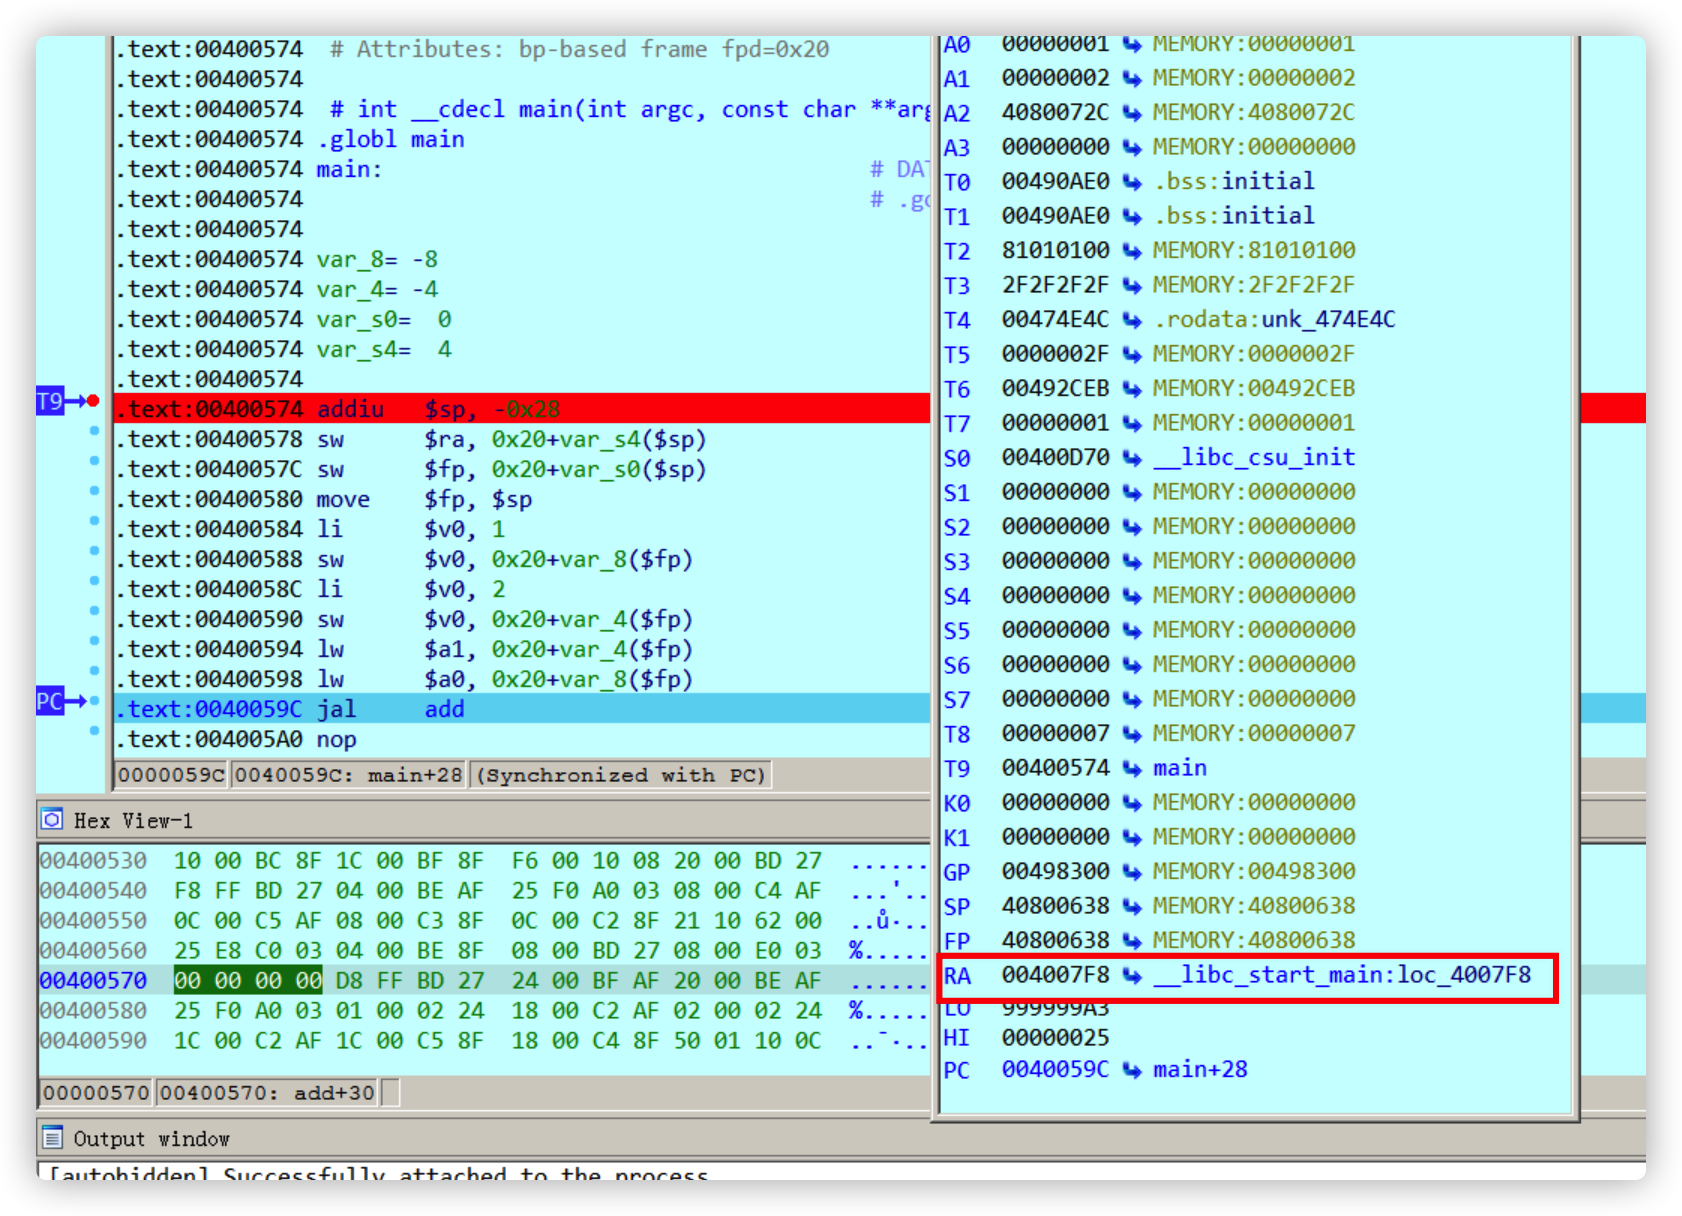Click the jump arrow beside register T0
1682x1216 pixels.
point(1131,182)
